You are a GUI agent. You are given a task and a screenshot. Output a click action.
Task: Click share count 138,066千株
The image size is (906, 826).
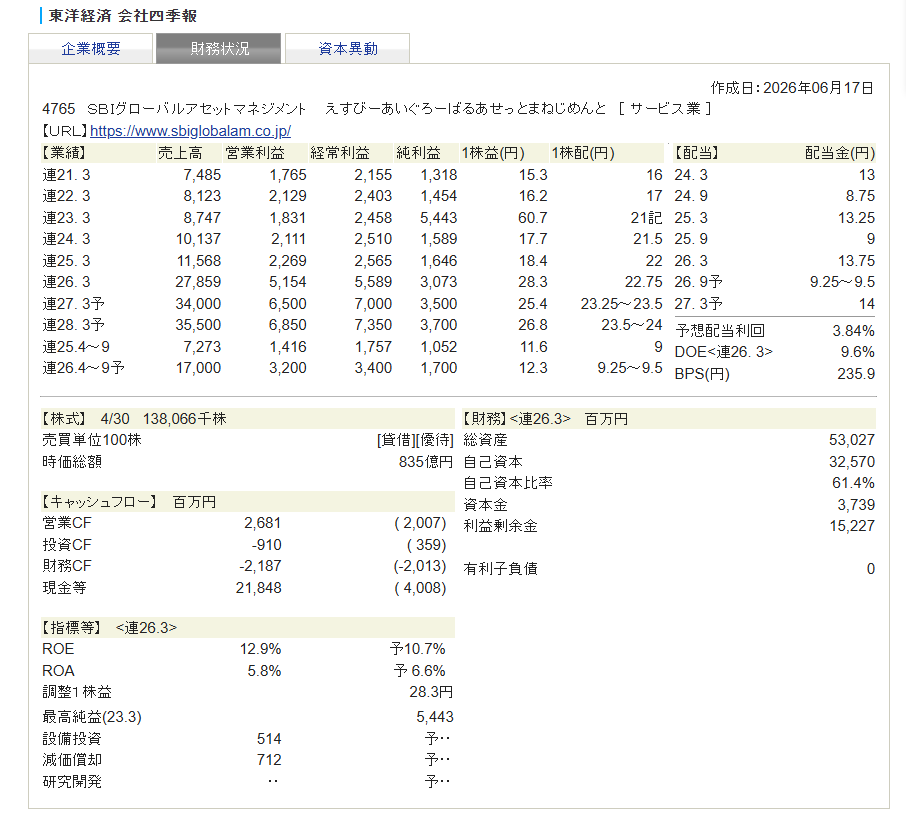click(x=185, y=419)
